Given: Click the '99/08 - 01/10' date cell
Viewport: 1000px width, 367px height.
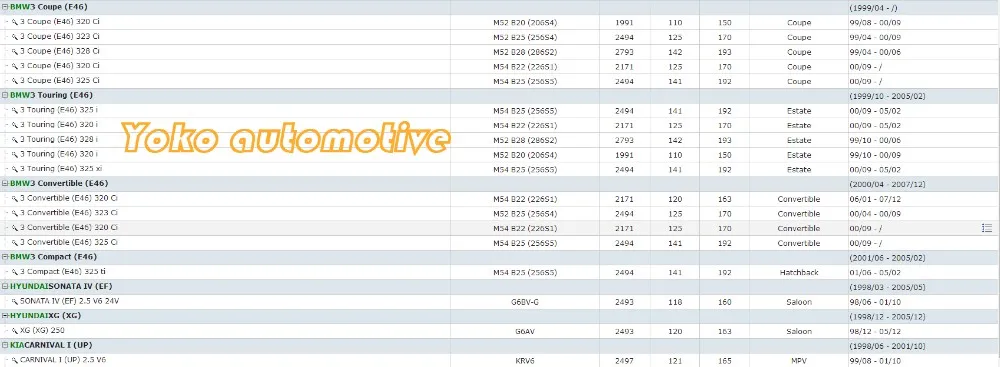Looking at the screenshot, I should pos(875,361).
